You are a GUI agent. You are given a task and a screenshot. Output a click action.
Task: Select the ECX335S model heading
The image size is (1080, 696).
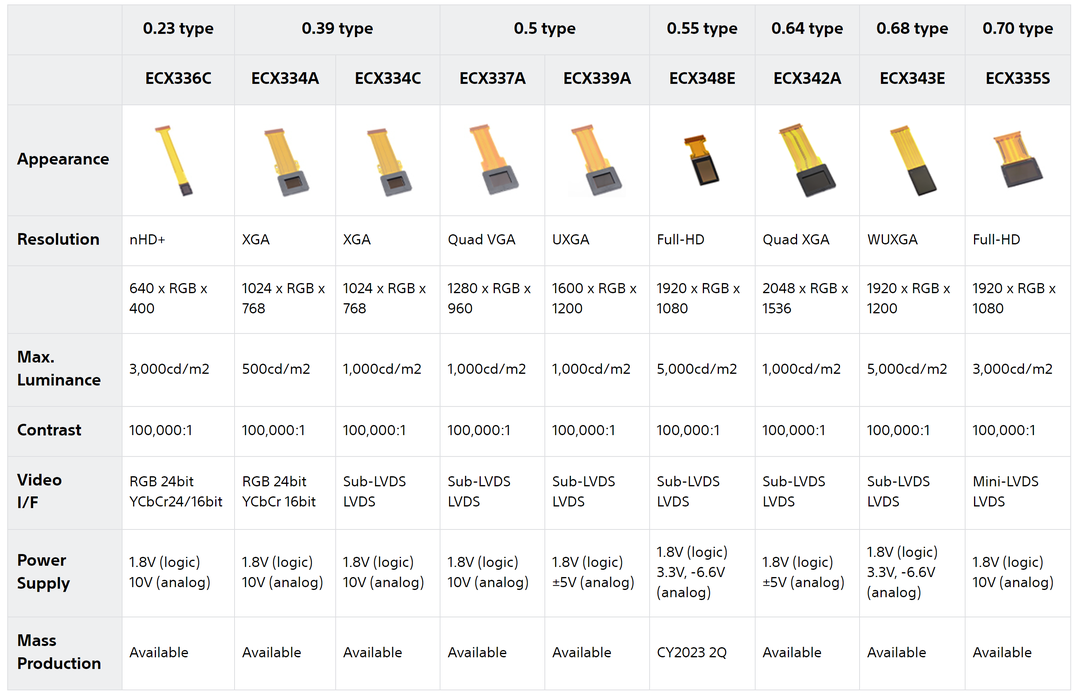pos(1017,78)
